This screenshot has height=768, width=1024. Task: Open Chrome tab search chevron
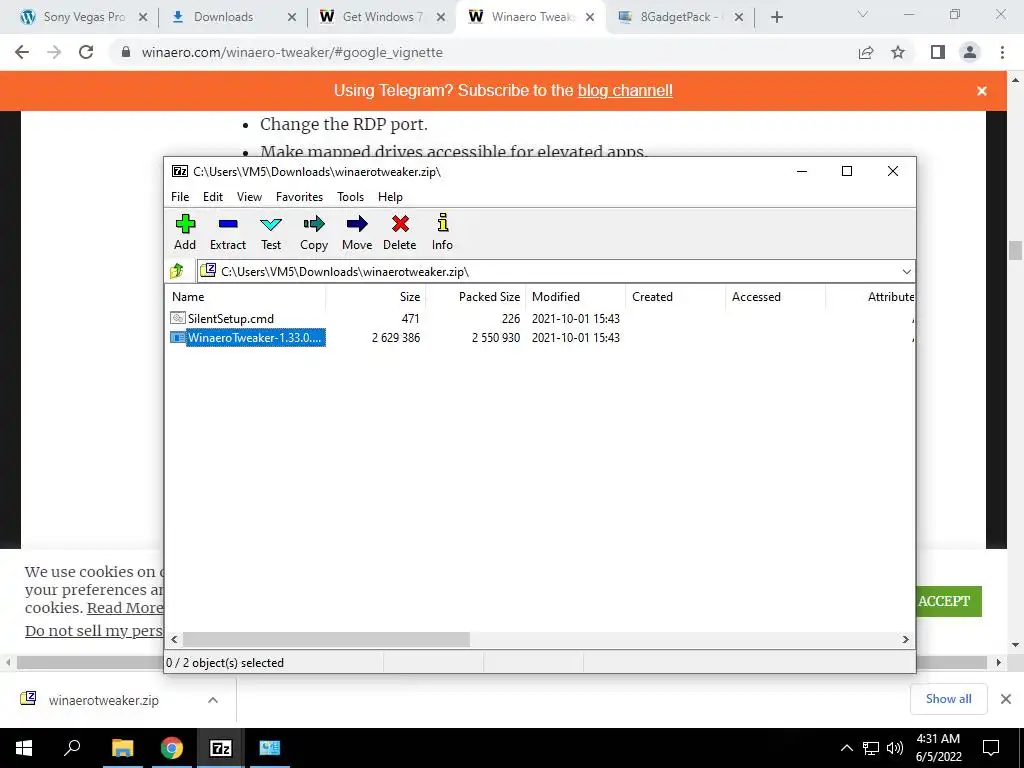(863, 15)
